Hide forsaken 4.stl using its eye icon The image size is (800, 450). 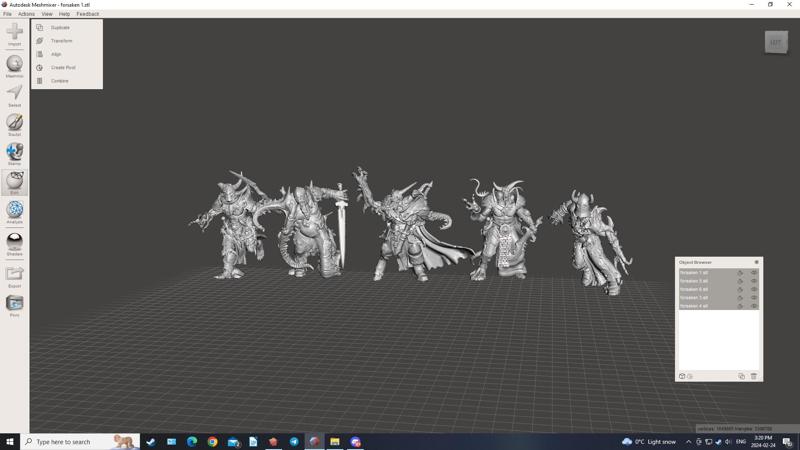(x=754, y=306)
